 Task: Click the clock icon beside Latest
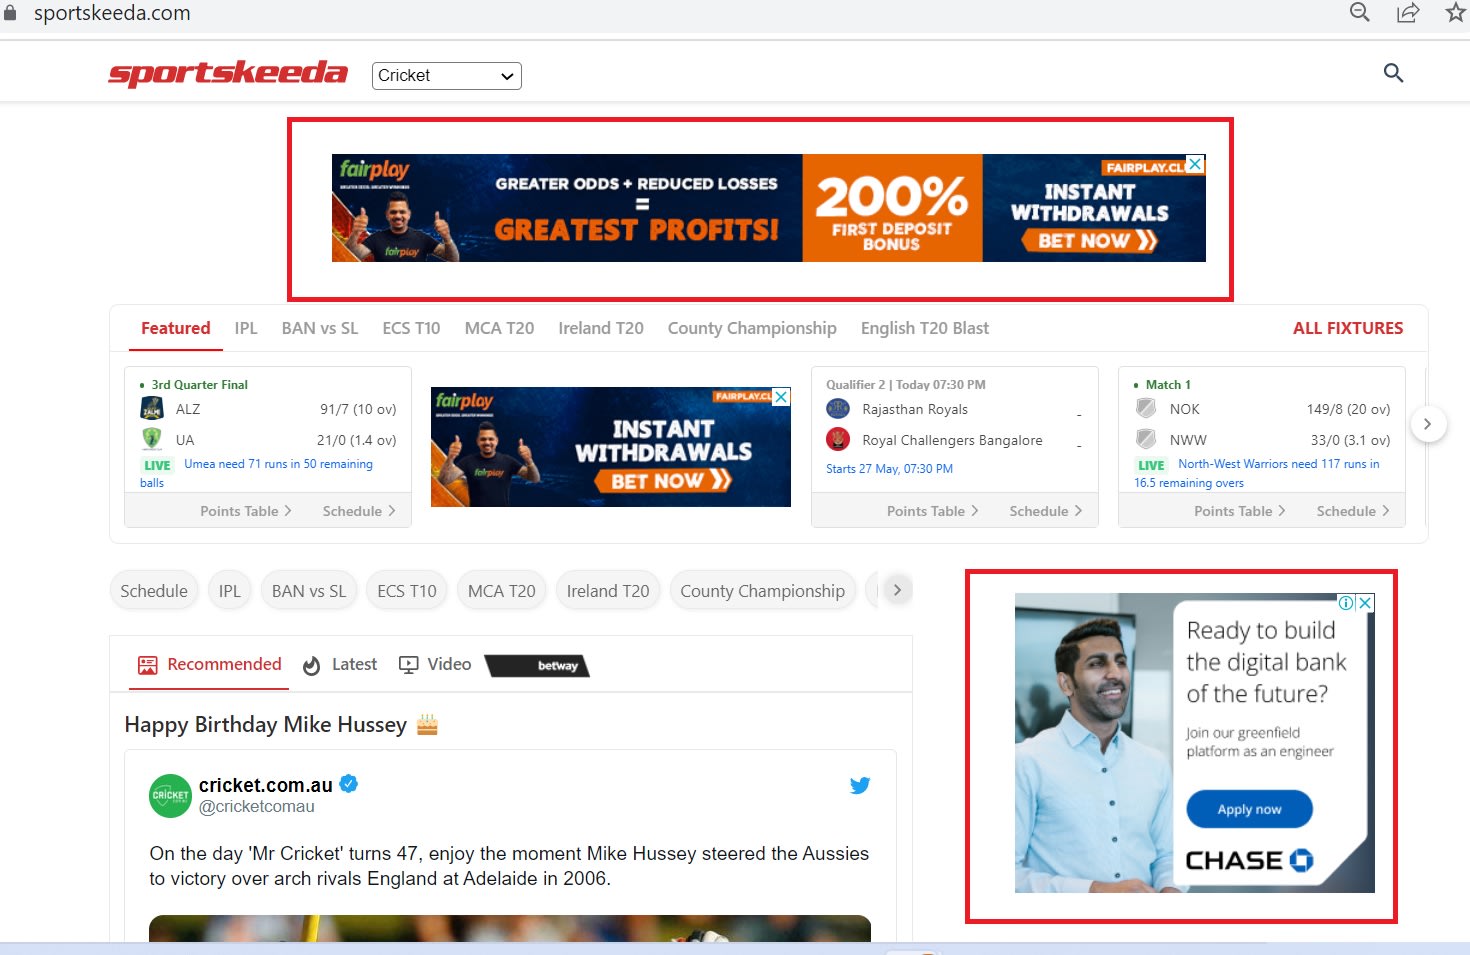pos(311,664)
